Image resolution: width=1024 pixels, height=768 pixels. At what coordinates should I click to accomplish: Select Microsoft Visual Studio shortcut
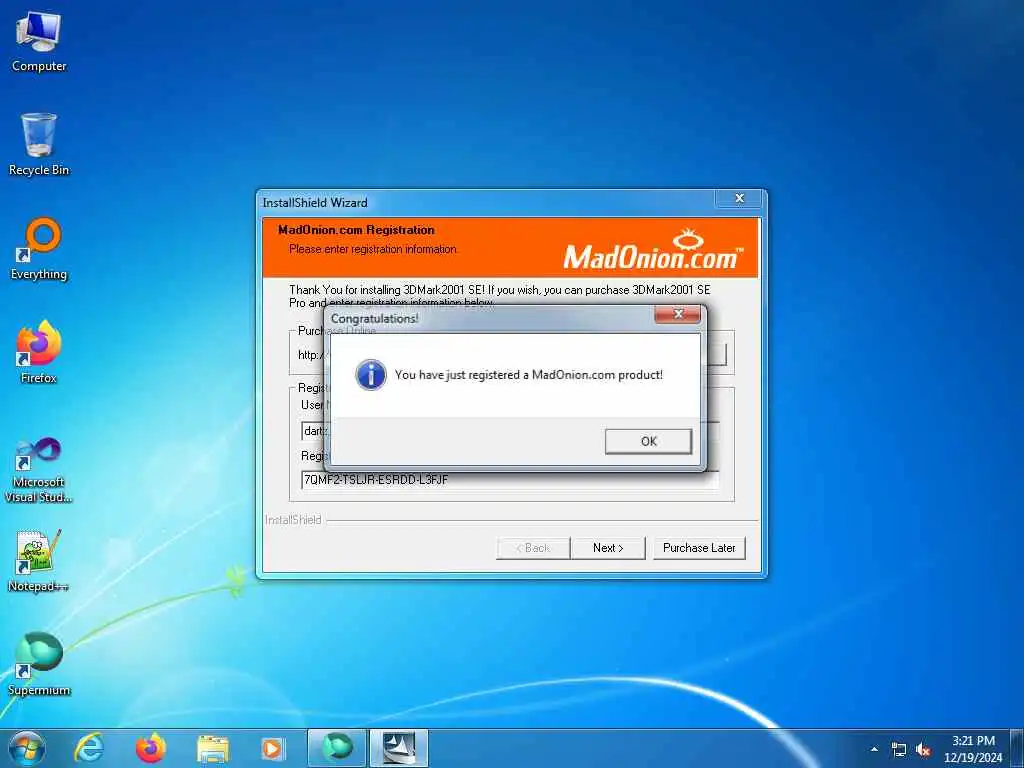tap(39, 470)
